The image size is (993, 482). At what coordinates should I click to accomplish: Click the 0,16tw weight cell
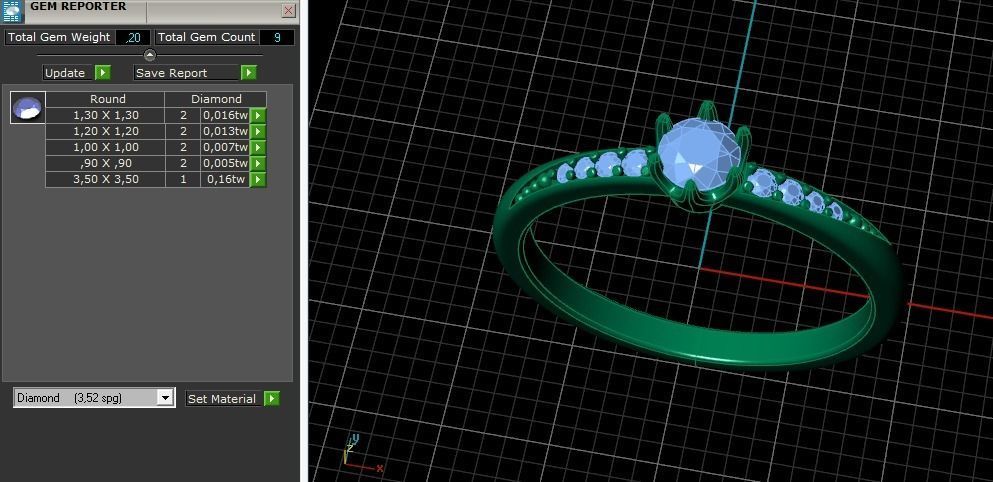click(x=225, y=179)
